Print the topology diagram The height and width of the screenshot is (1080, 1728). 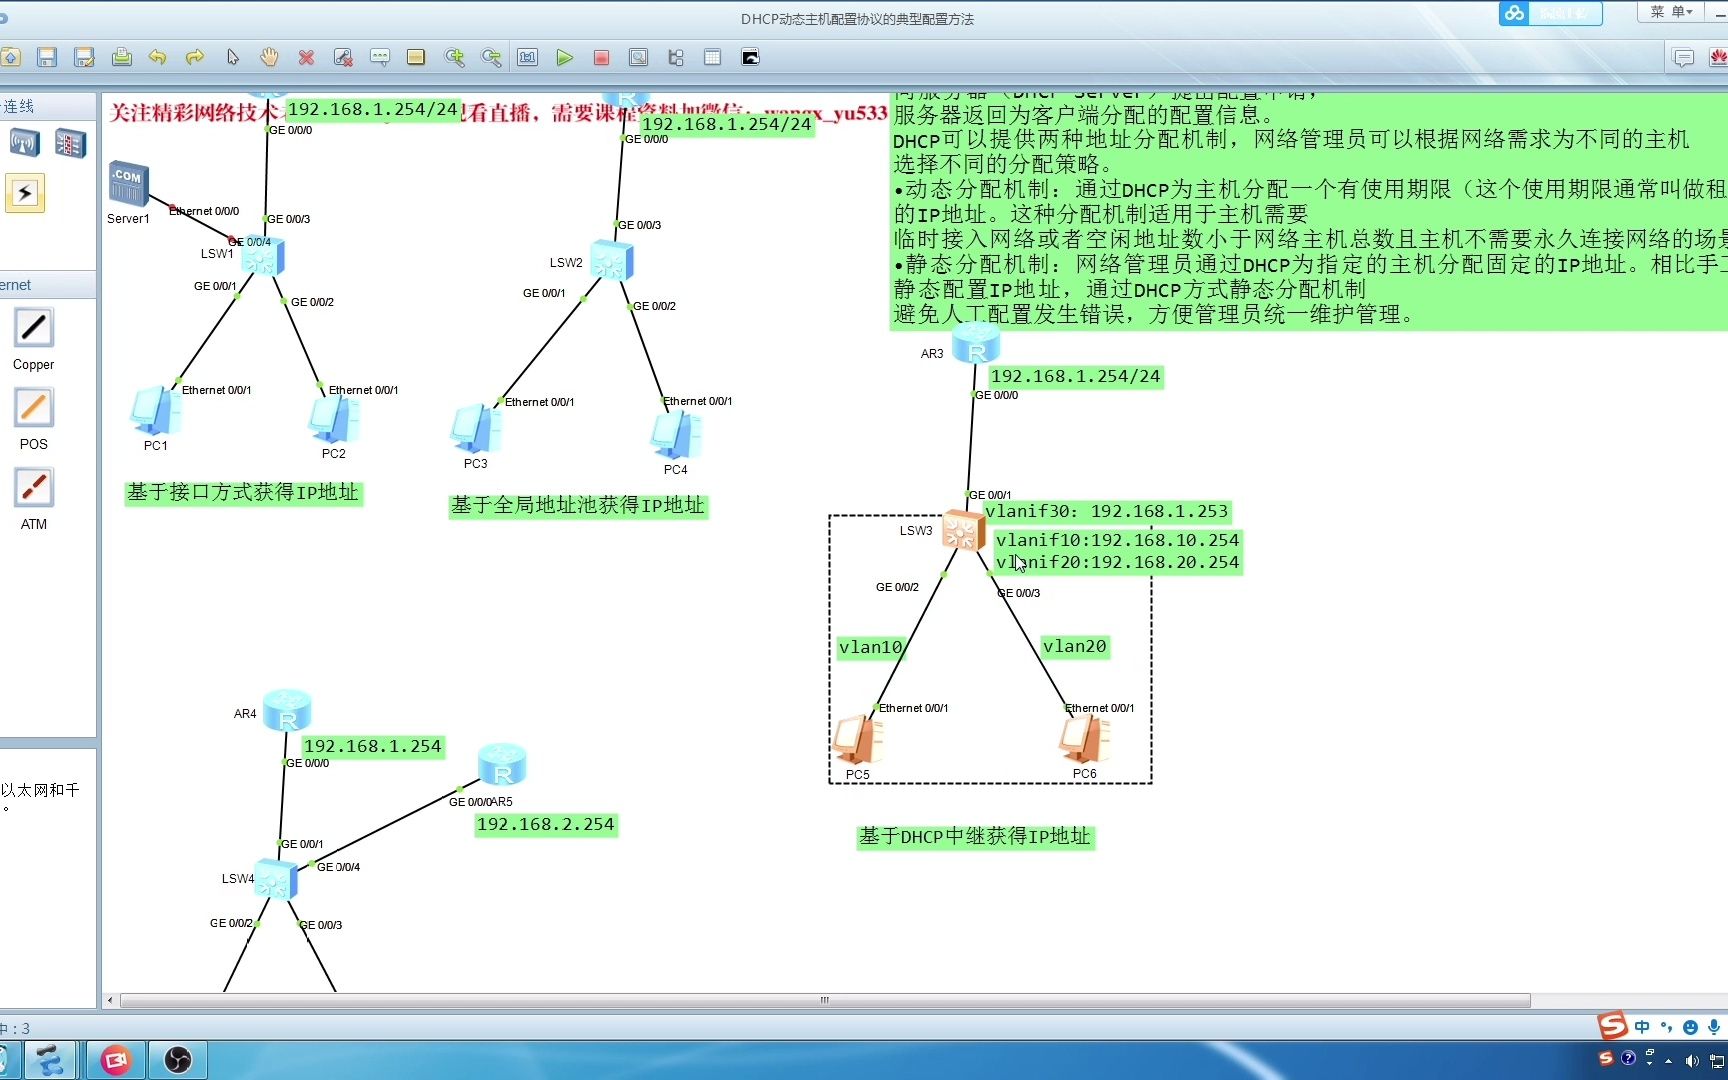point(121,57)
